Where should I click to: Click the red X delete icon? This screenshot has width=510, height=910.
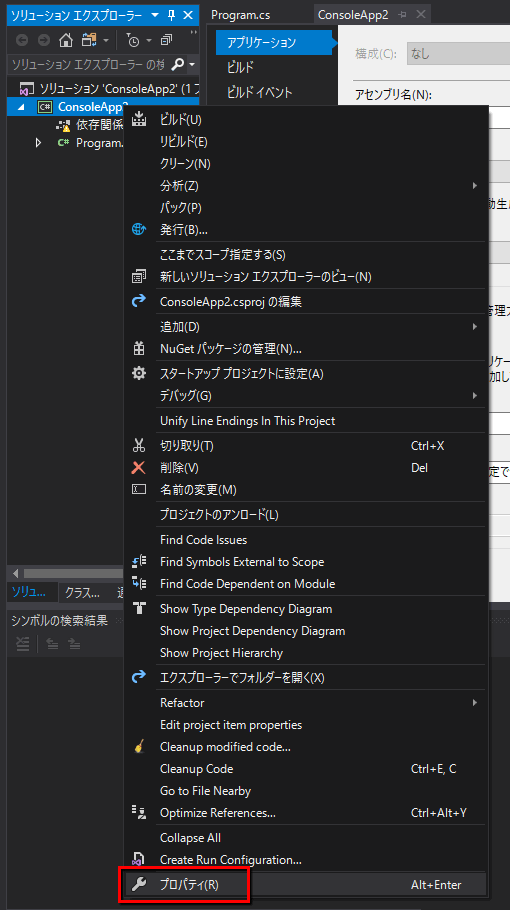(x=139, y=467)
